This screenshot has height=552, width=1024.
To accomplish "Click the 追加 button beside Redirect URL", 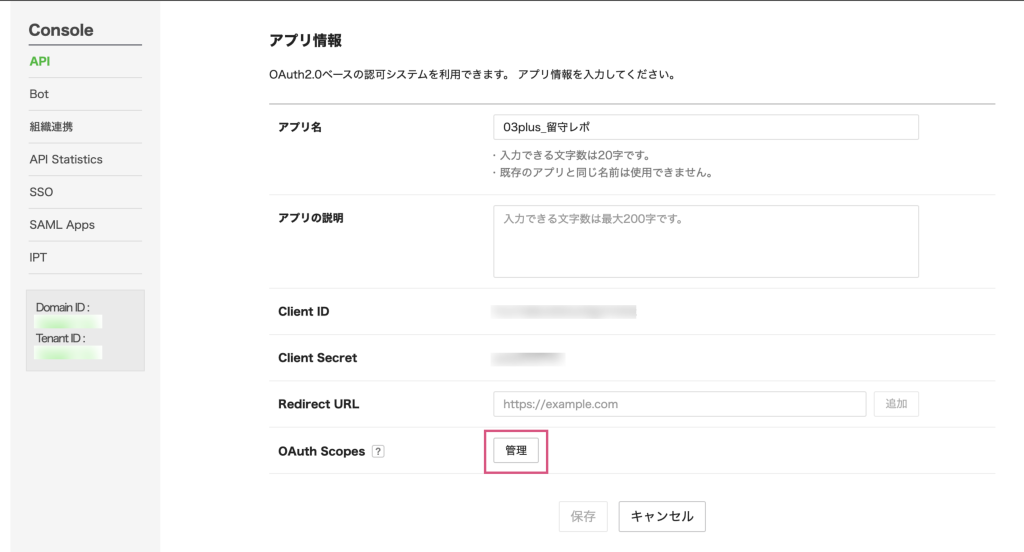I will pyautogui.click(x=896, y=404).
